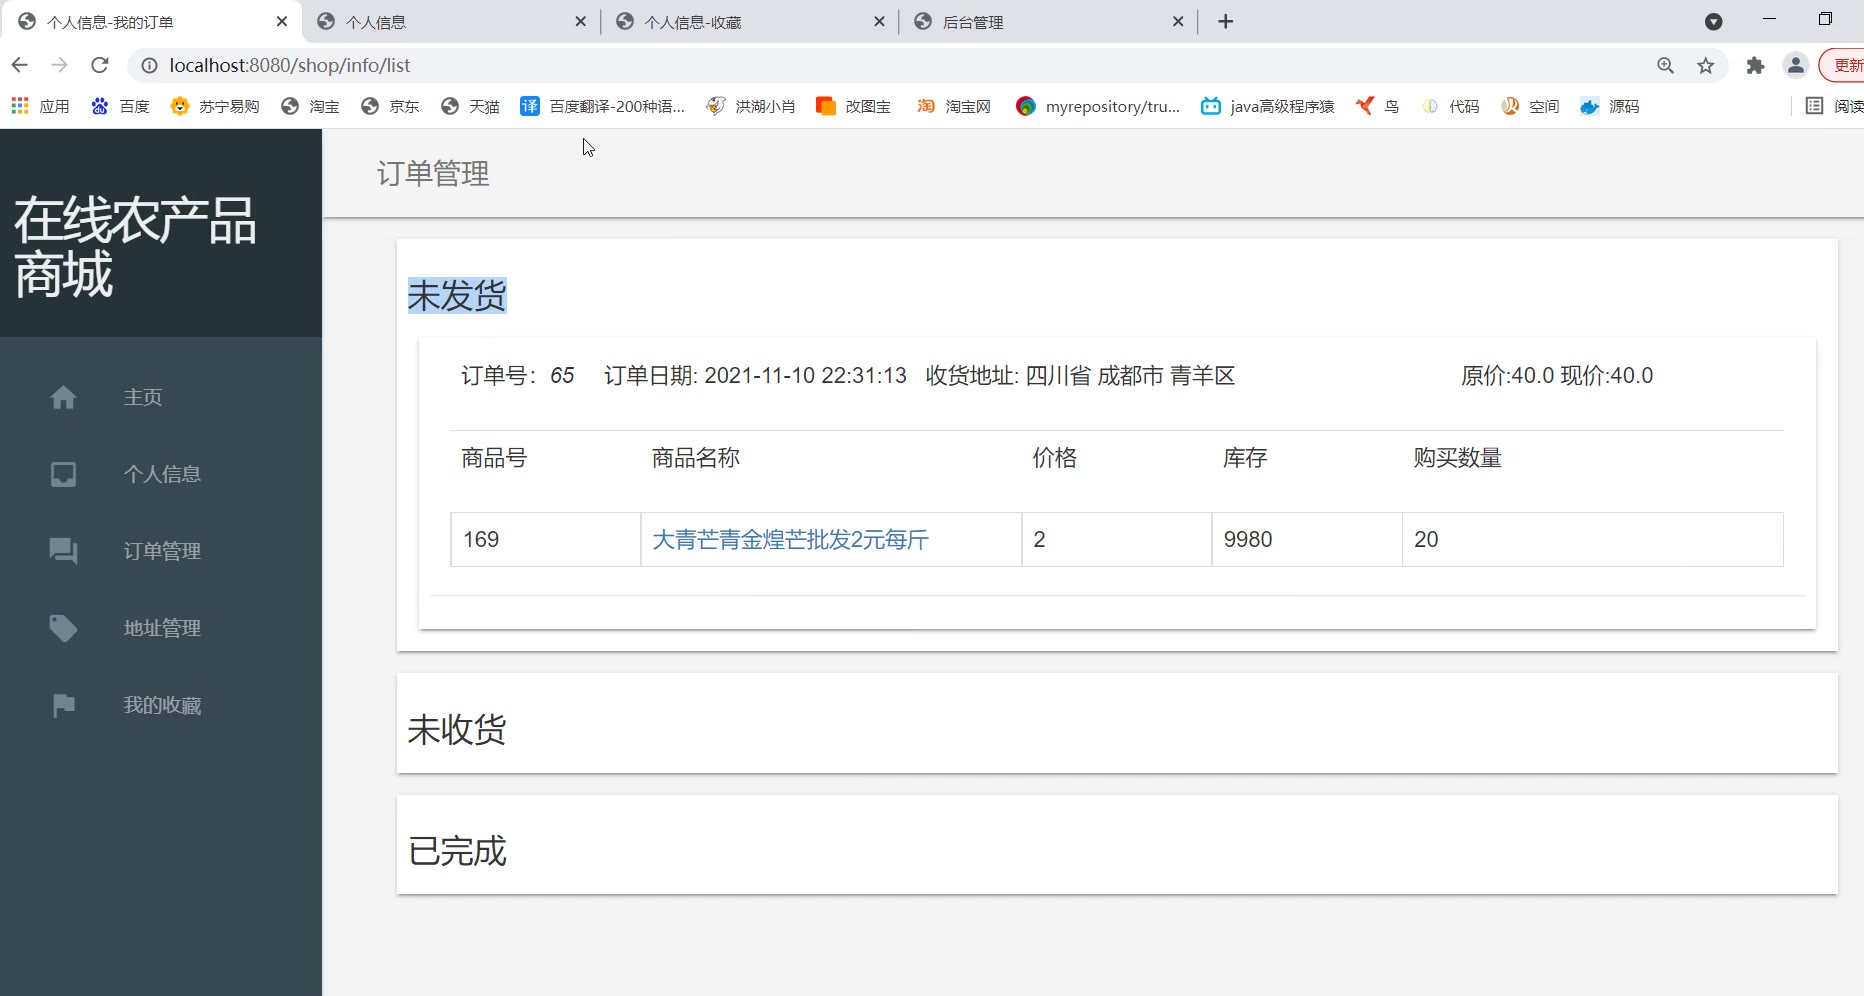This screenshot has width=1864, height=996.
Task: Click the 原价:40.0 现价:40.0 text
Action: point(1557,376)
